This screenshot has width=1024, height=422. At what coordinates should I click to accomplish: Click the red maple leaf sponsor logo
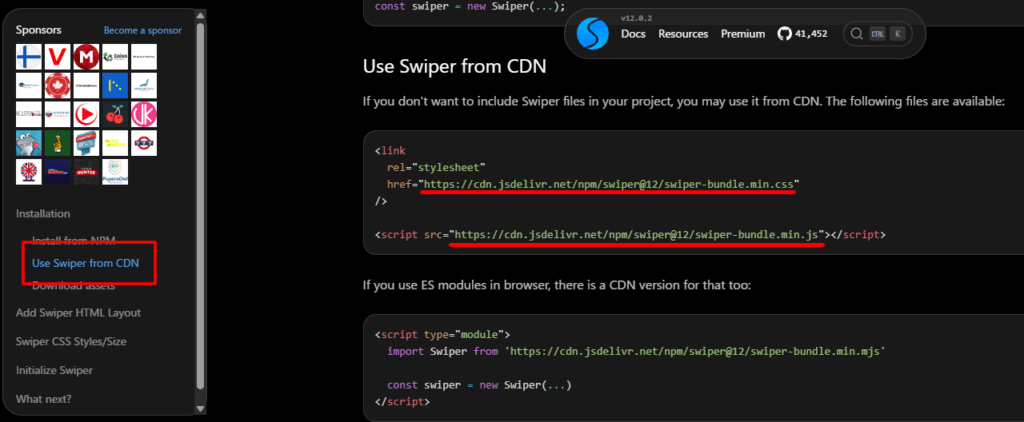[x=58, y=86]
